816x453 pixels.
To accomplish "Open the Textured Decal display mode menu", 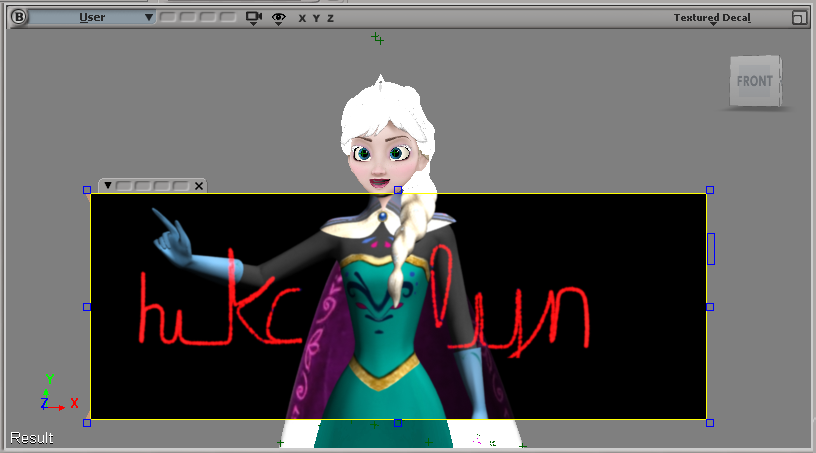I will point(712,18).
